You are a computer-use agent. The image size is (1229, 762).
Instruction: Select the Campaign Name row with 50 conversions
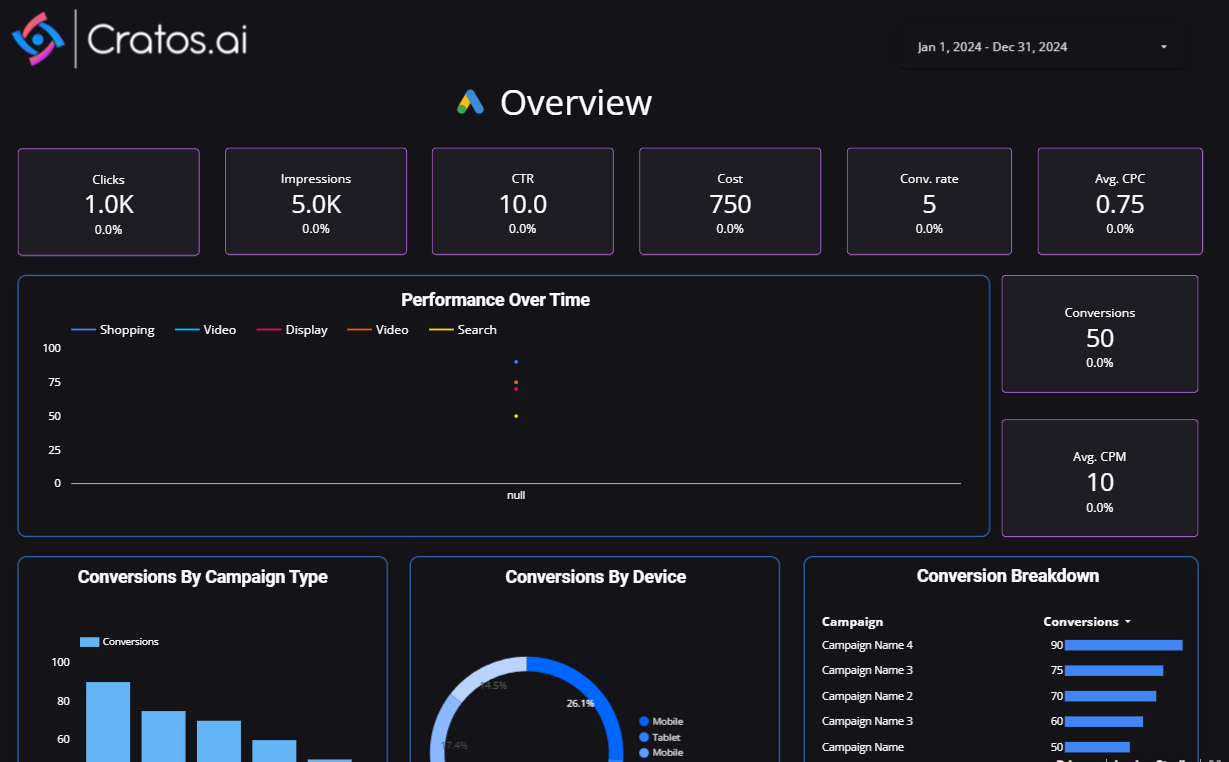coord(1003,747)
